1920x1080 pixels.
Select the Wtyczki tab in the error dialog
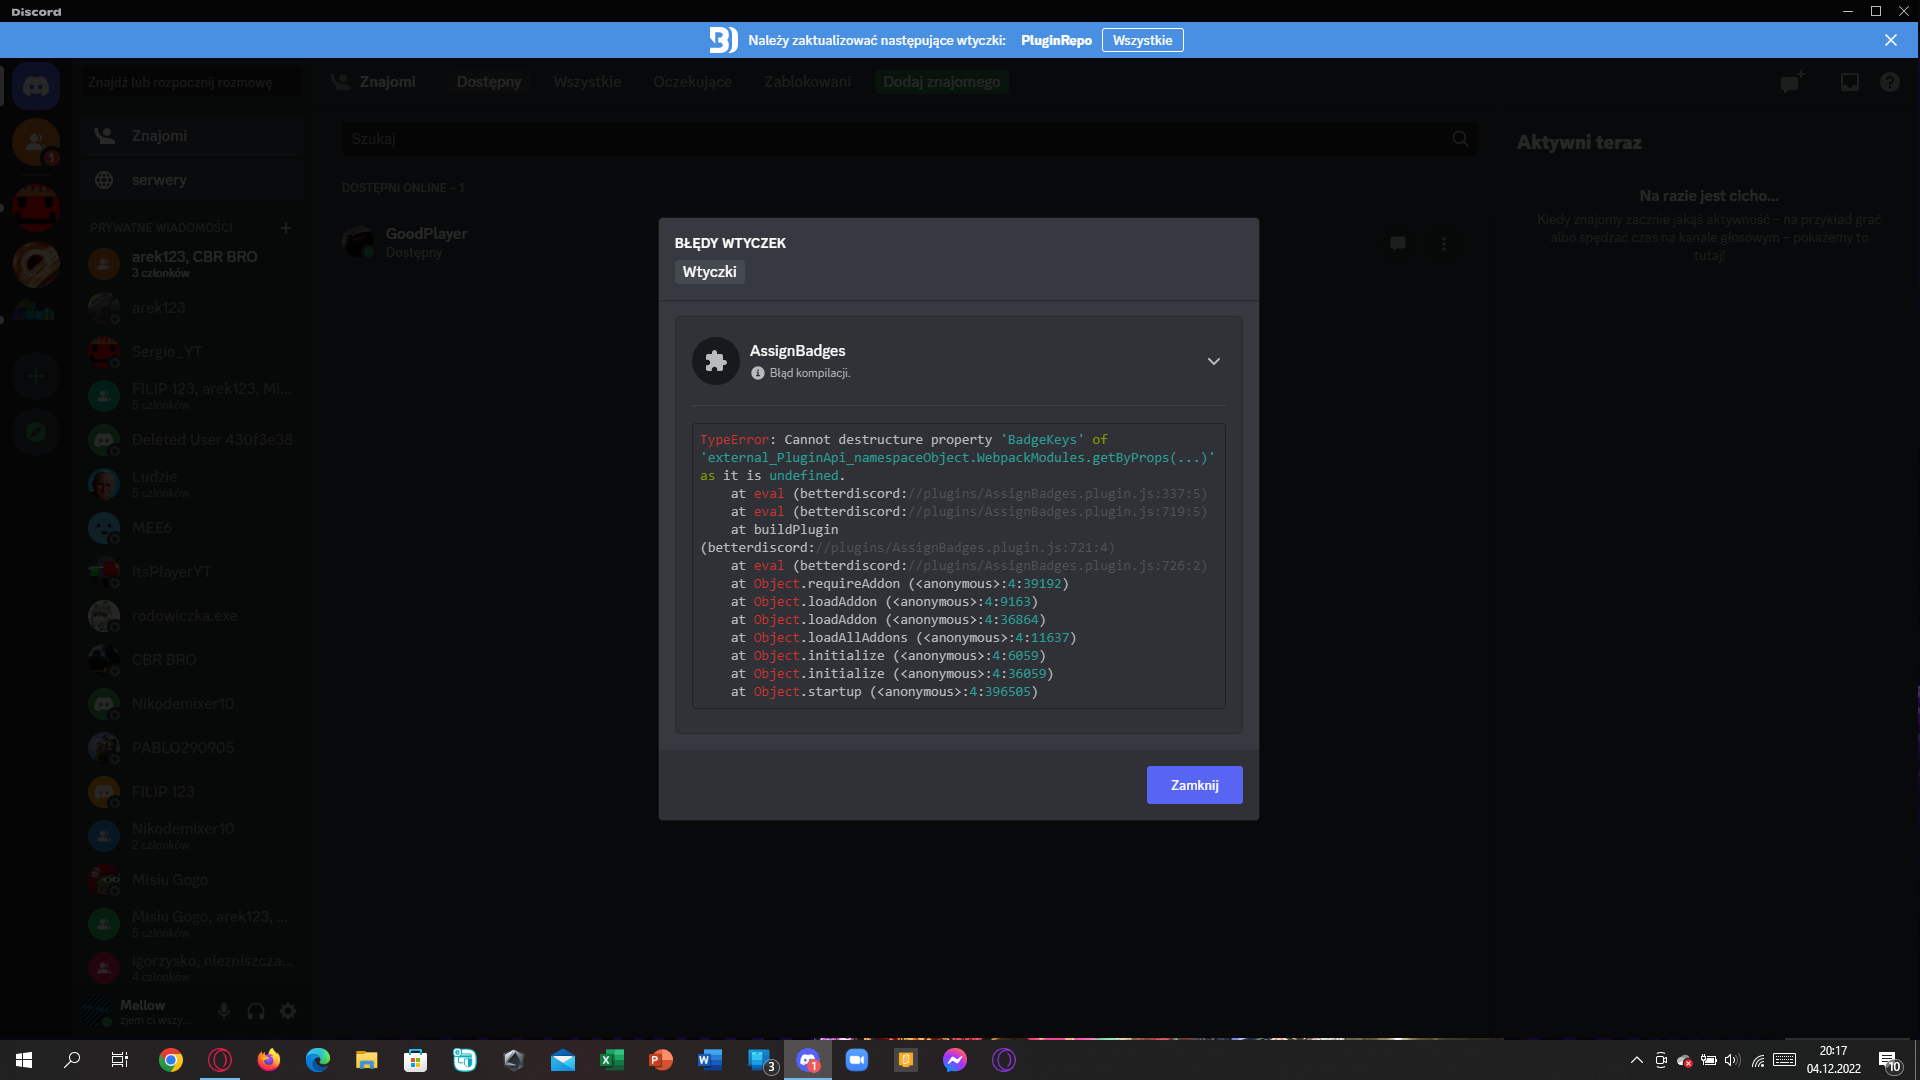[709, 271]
